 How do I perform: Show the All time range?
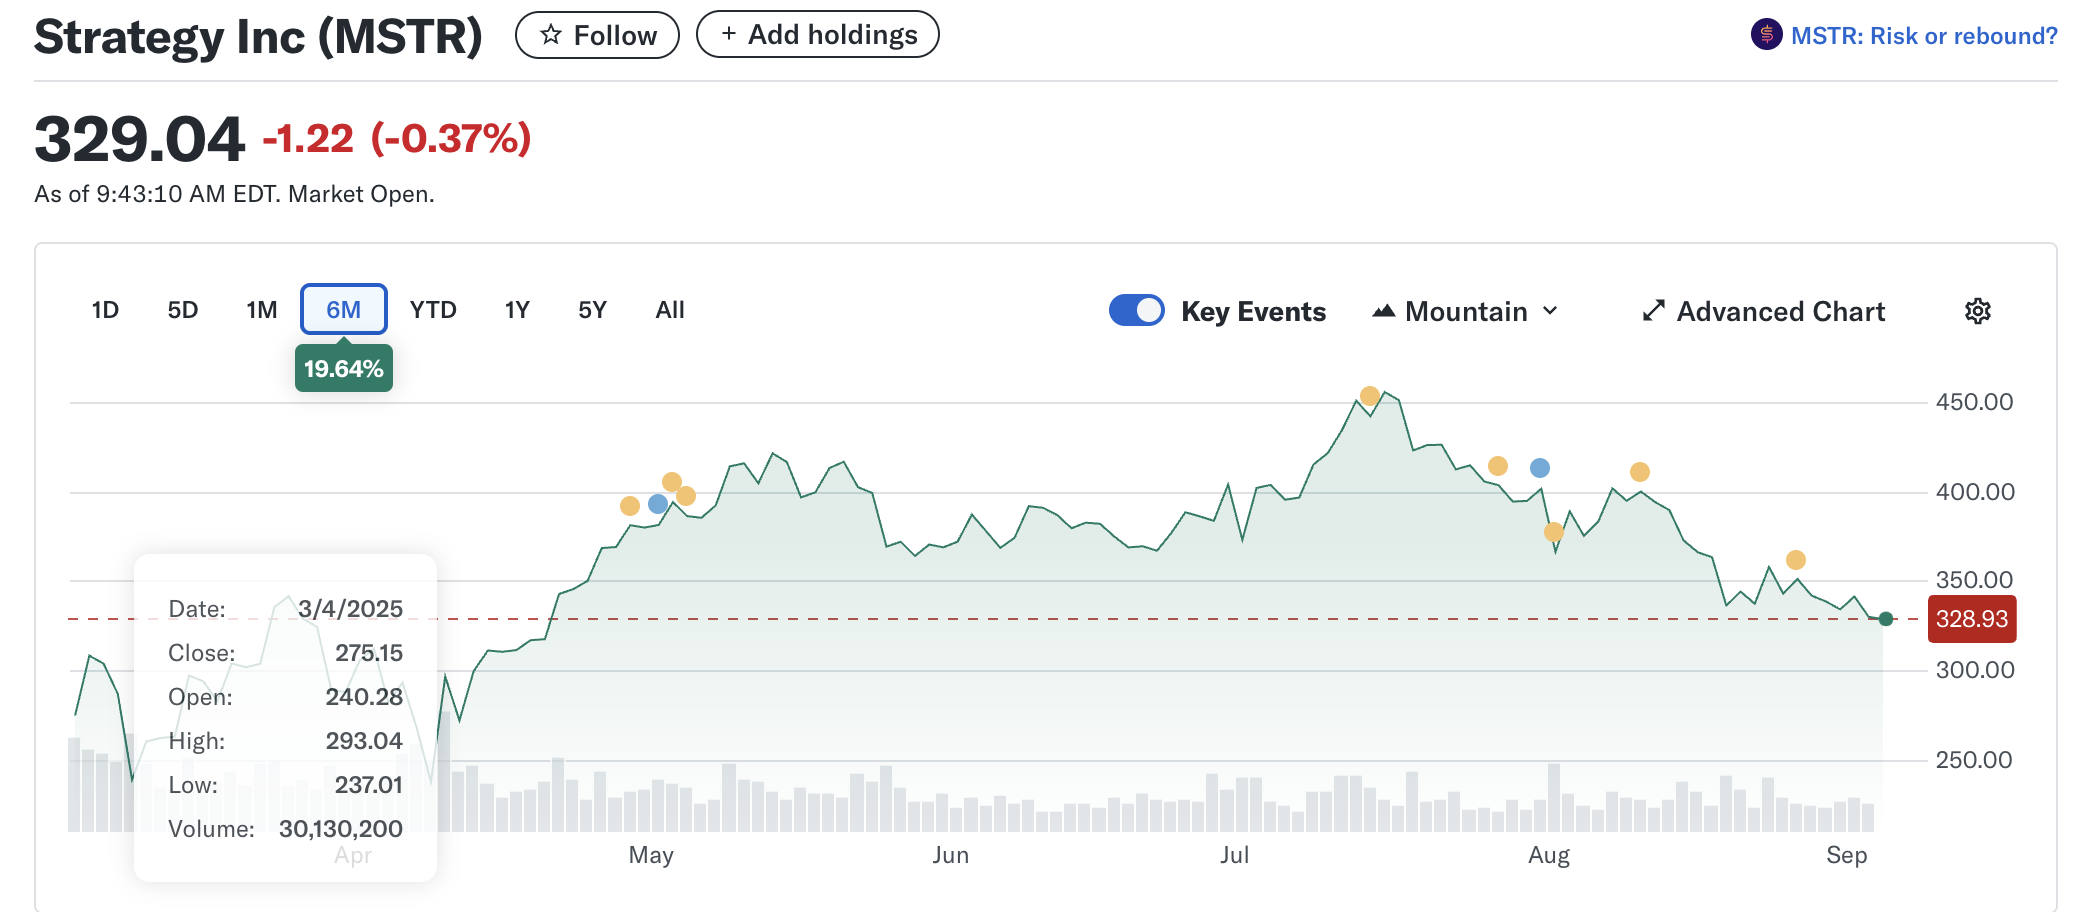click(x=669, y=310)
